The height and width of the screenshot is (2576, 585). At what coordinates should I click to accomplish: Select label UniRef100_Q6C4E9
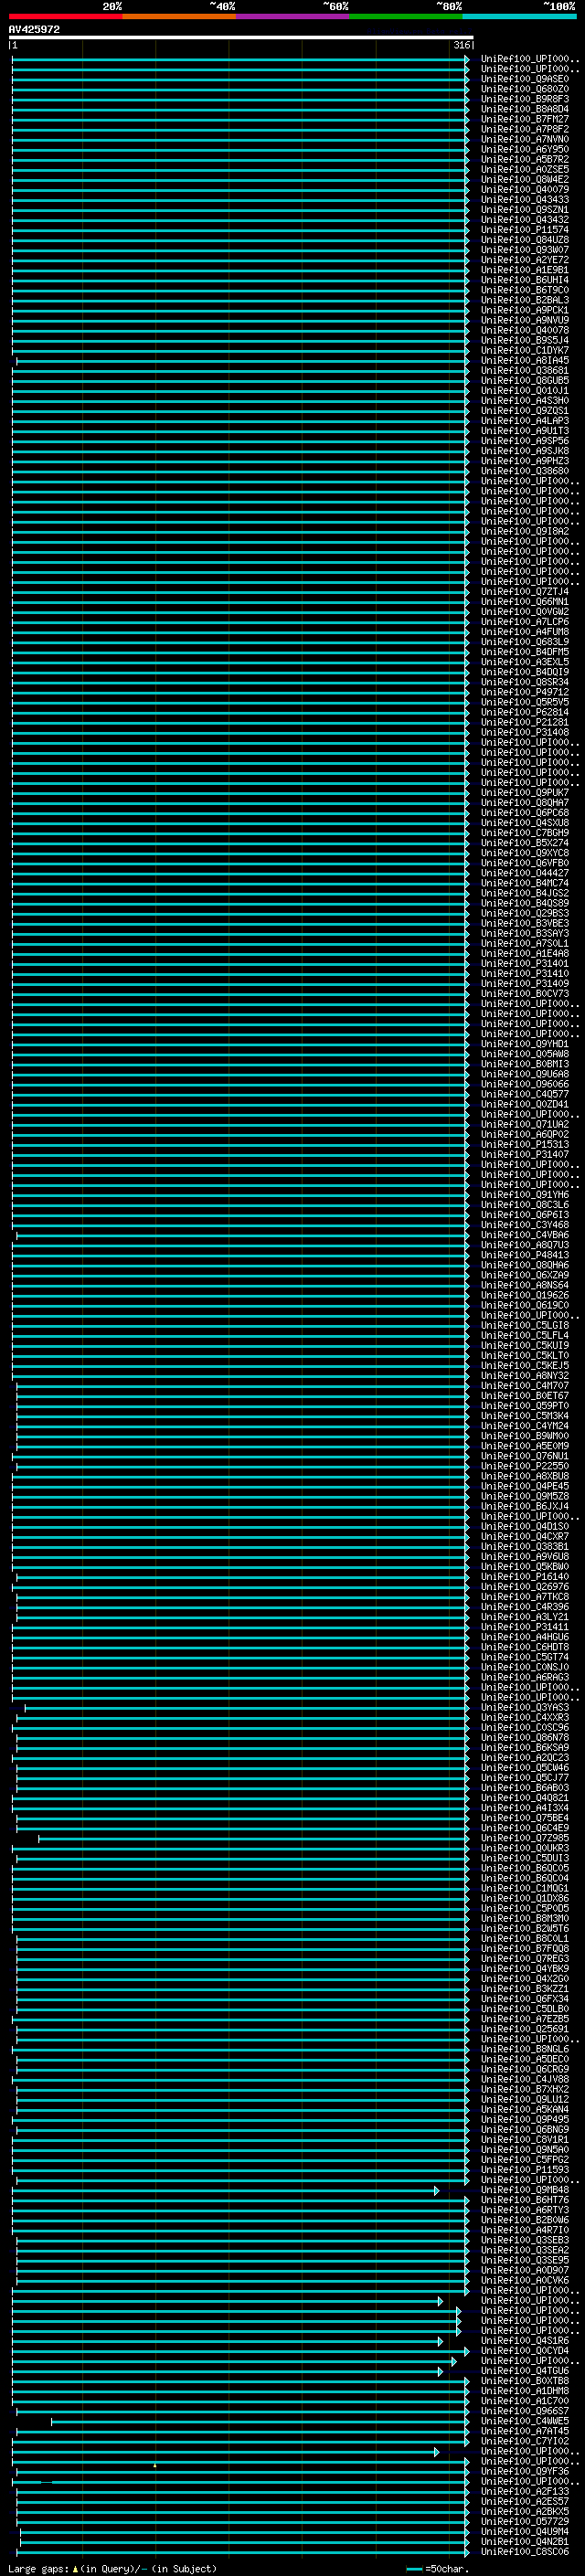point(524,1827)
